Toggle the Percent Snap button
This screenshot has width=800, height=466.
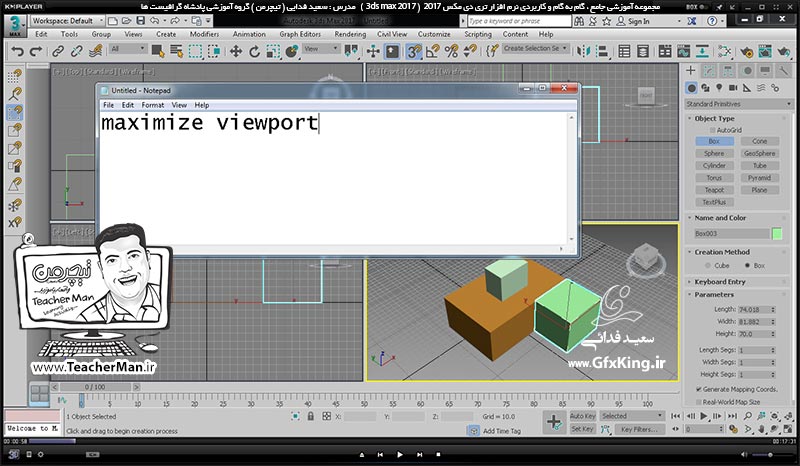[452, 51]
